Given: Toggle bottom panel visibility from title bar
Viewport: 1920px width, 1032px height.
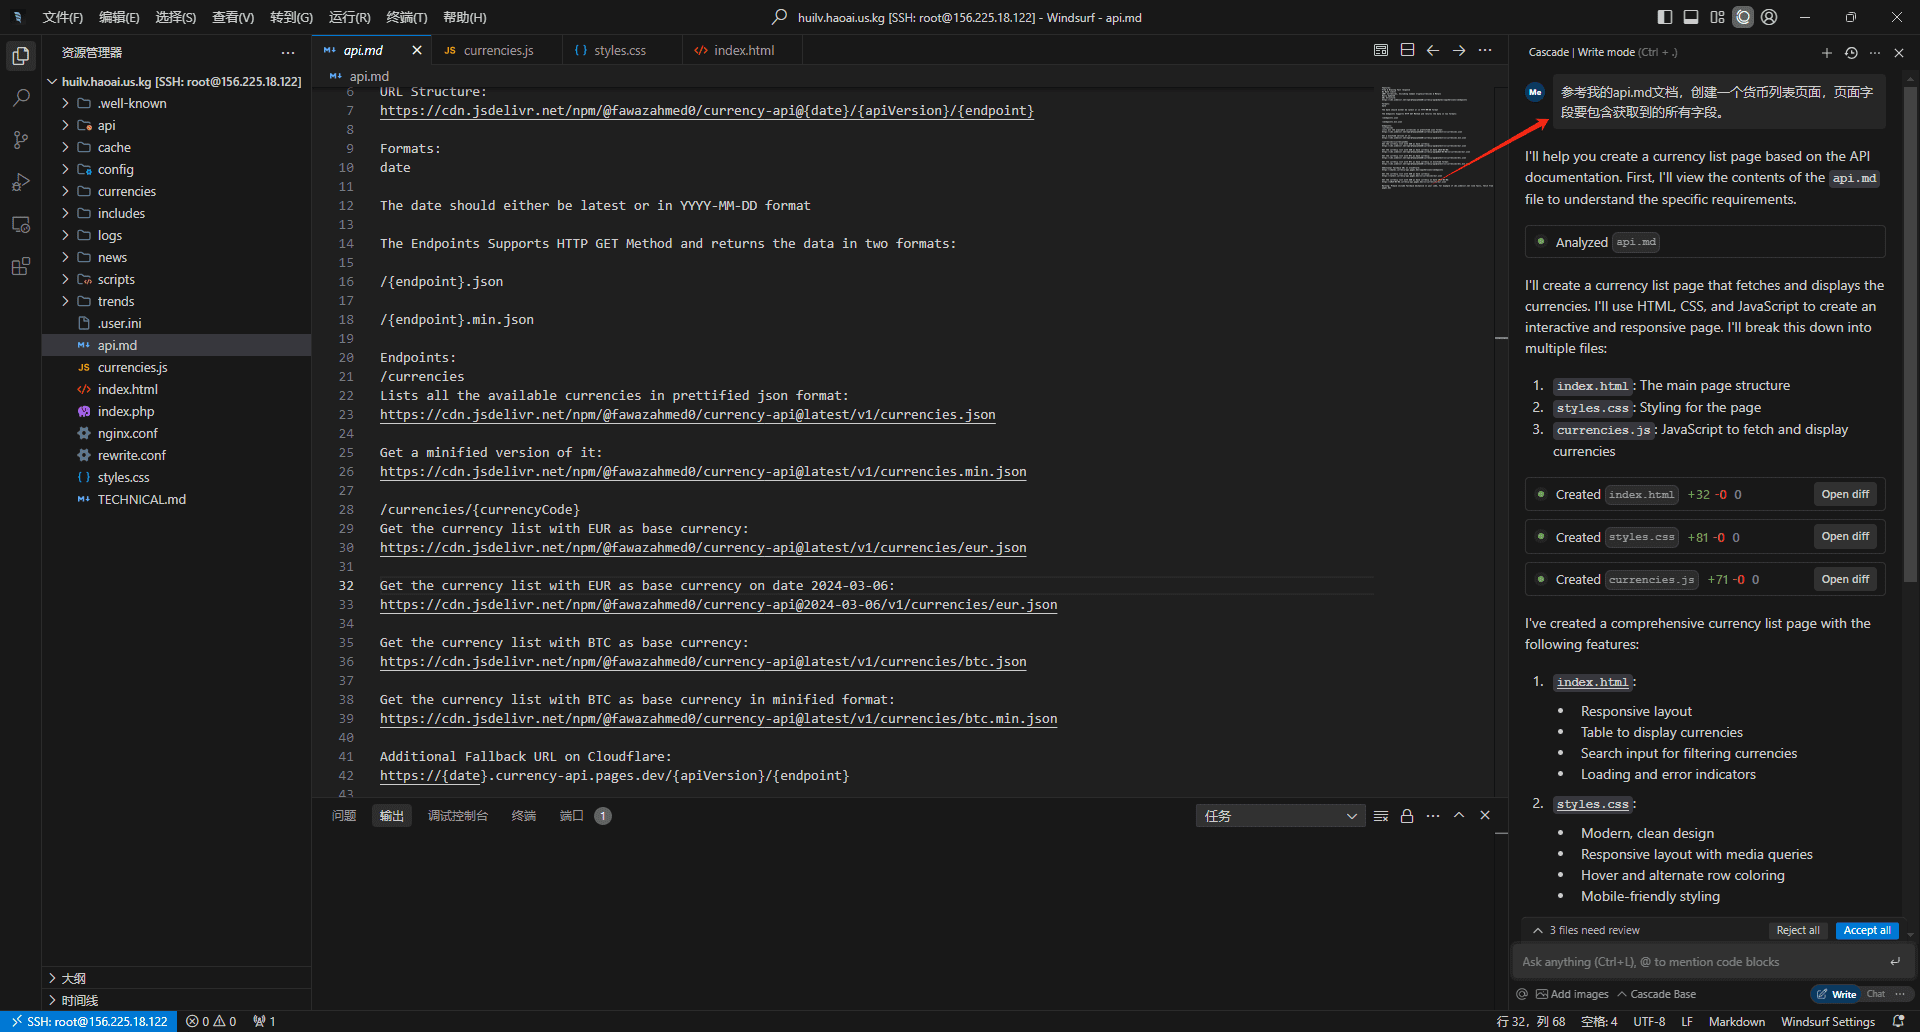Looking at the screenshot, I should click(1691, 17).
